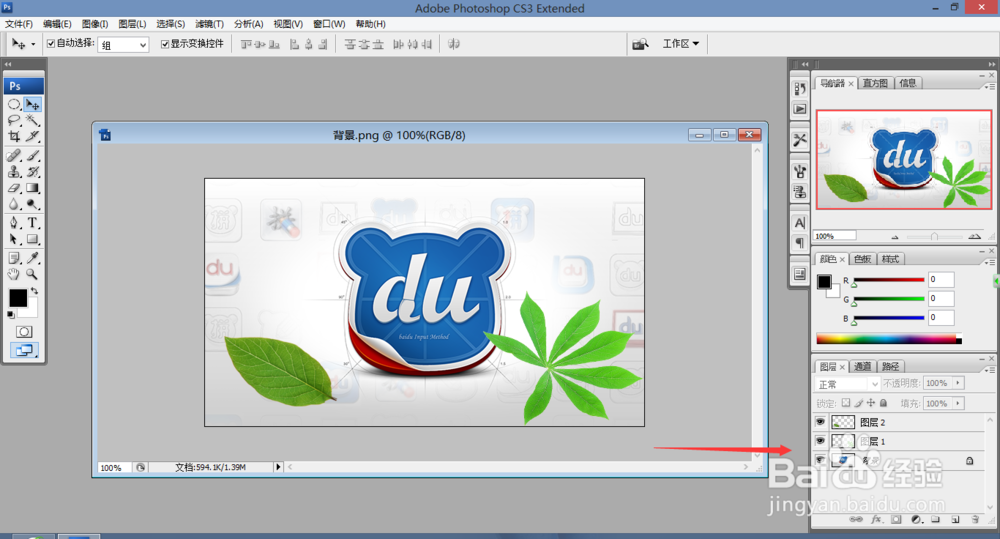Open 填充 slider arrow
Screen dimensions: 1000x539
[958, 403]
